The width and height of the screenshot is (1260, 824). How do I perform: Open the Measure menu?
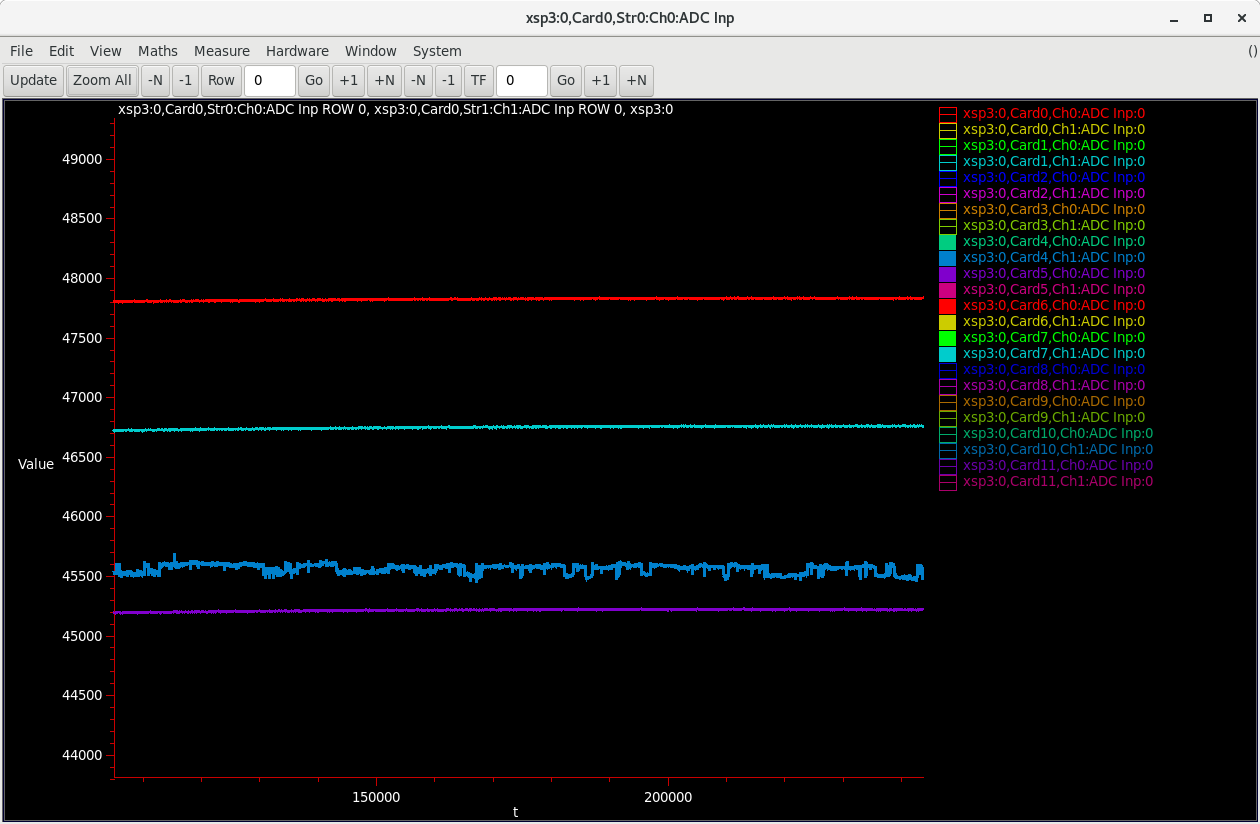[x=222, y=51]
